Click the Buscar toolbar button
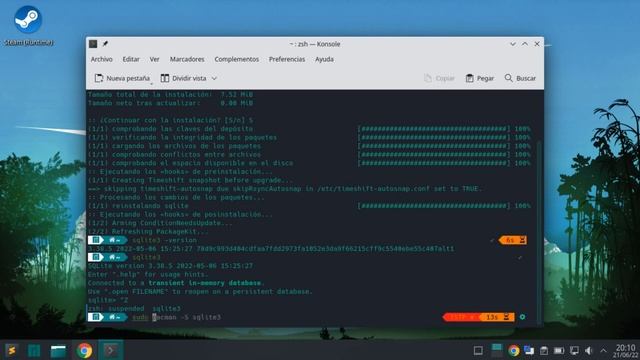Image resolution: width=640 pixels, height=360 pixels. tap(520, 78)
